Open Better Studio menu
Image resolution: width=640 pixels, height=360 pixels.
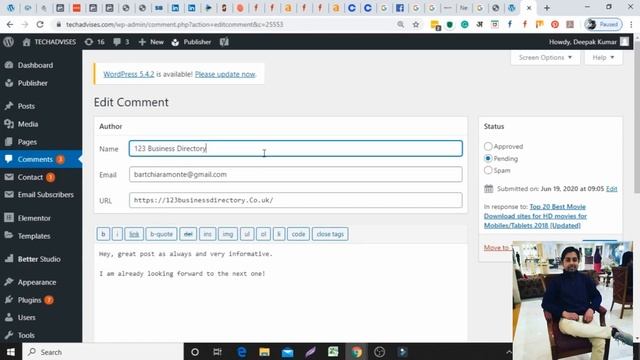[39, 259]
